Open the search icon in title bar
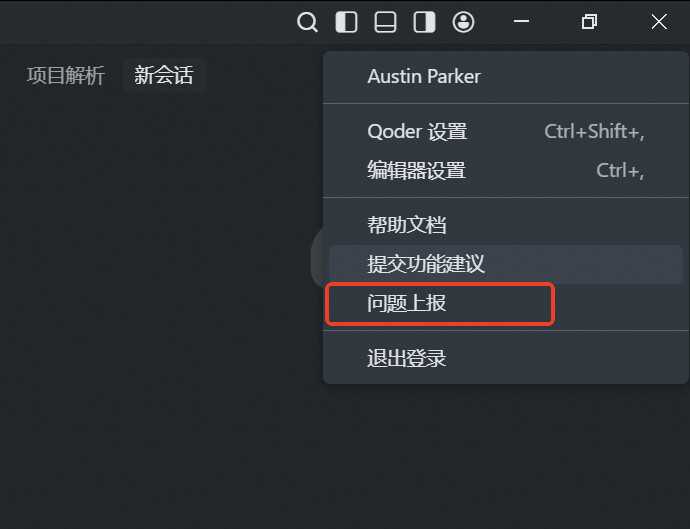The width and height of the screenshot is (690, 529). click(x=308, y=22)
